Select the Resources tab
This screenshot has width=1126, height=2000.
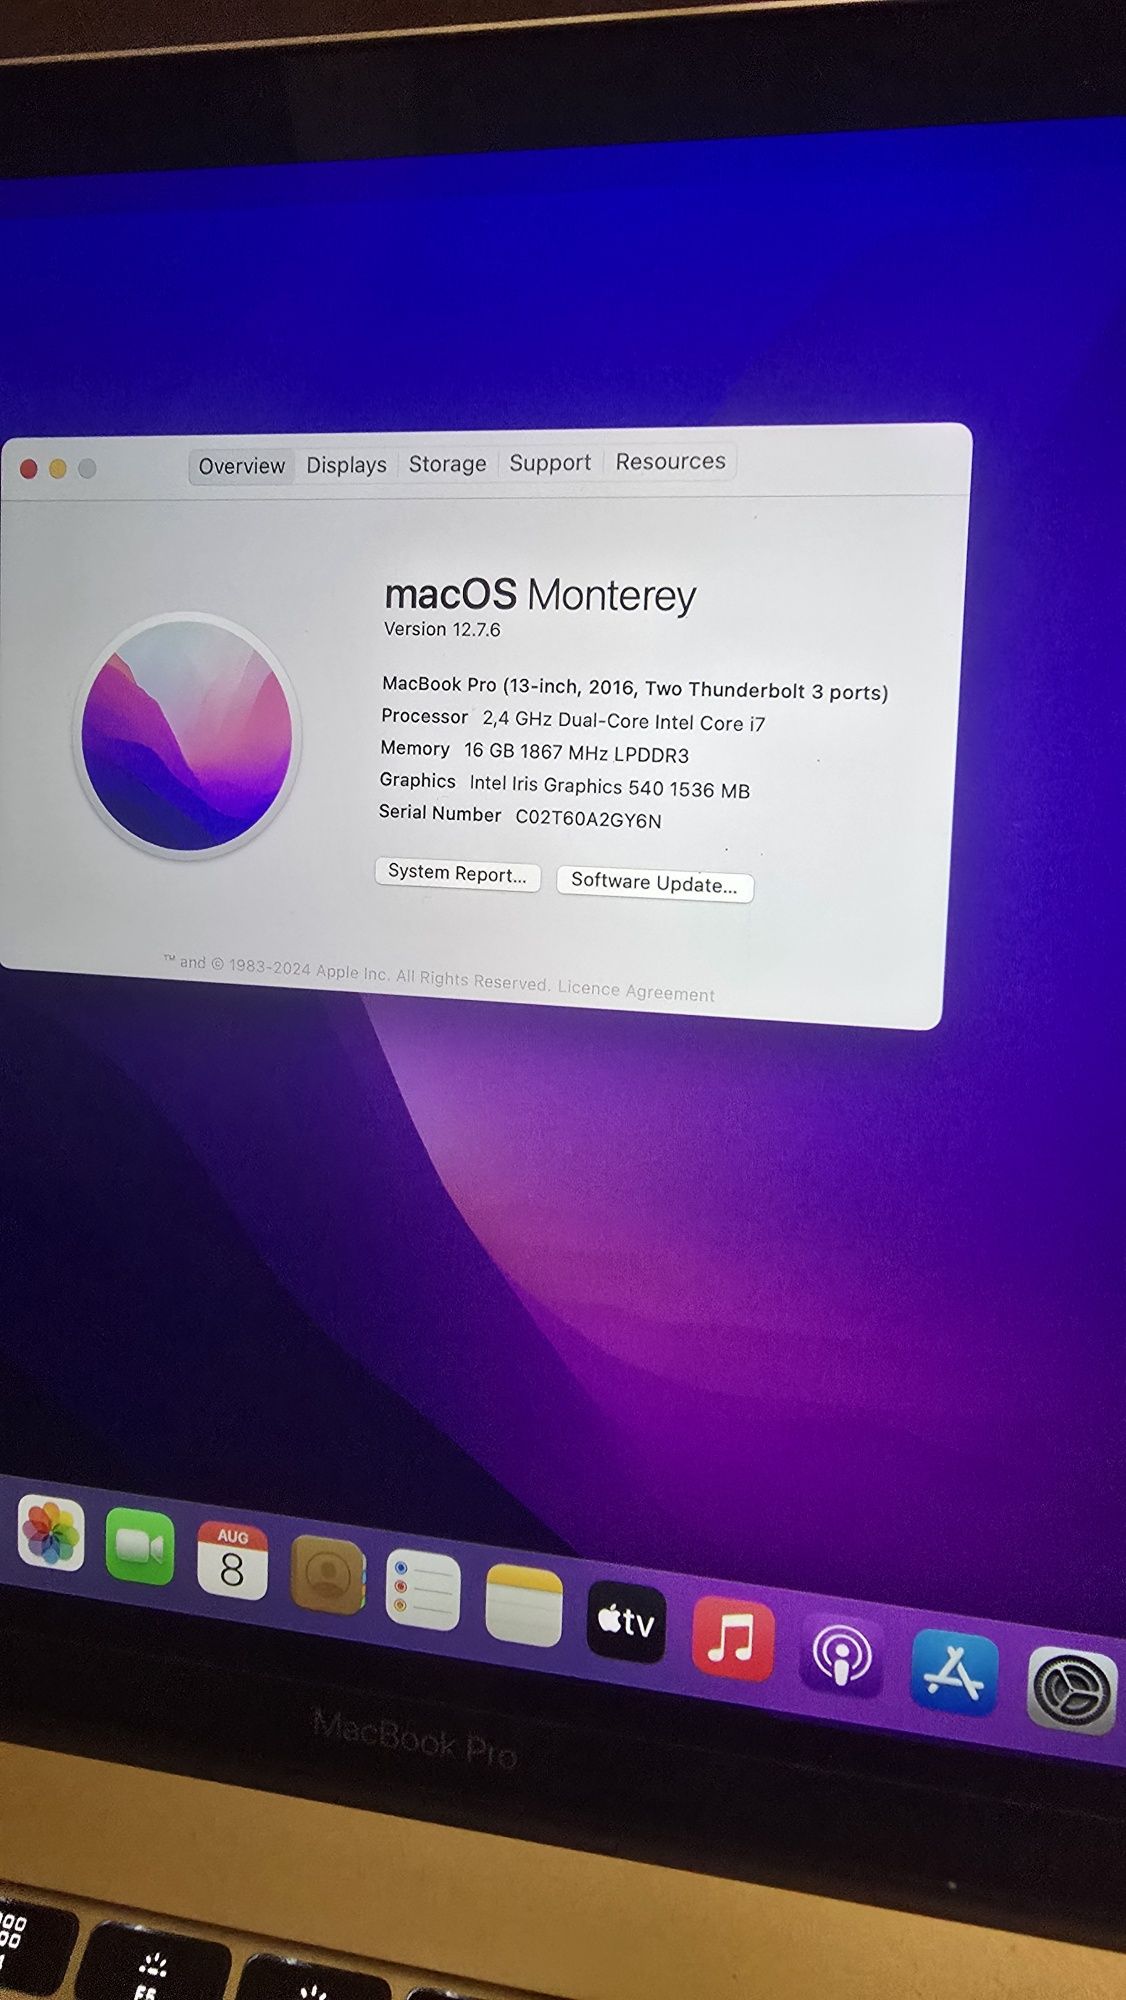tap(670, 462)
